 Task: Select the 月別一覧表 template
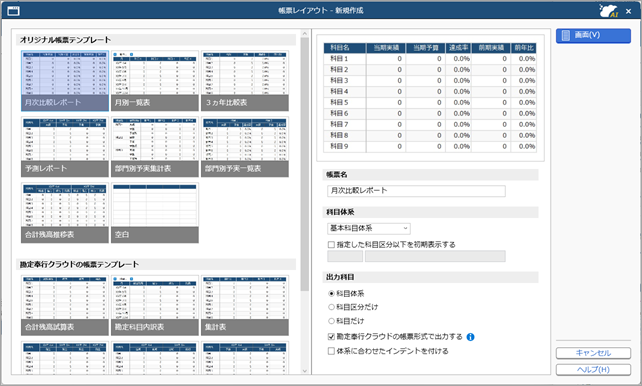click(155, 81)
